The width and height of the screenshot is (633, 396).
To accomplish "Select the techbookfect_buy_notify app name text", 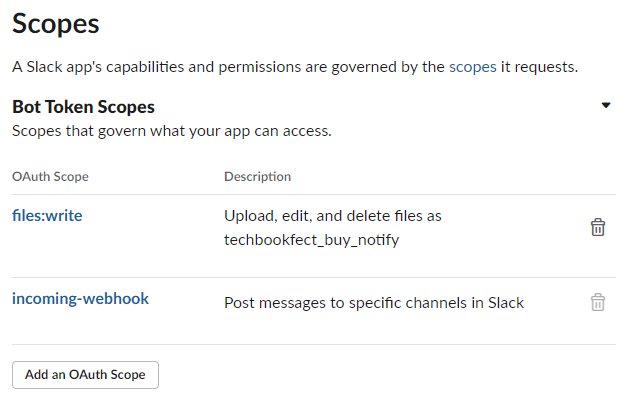I will pos(312,240).
